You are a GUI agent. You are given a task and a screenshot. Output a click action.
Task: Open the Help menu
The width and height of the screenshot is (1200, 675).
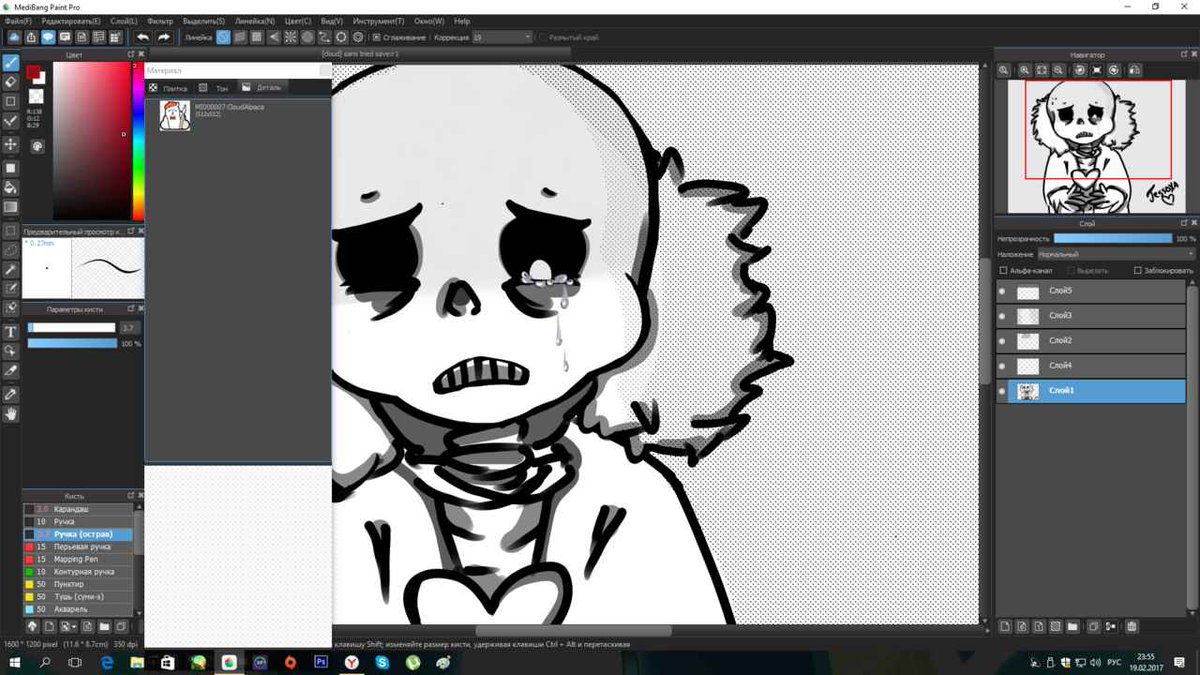pyautogui.click(x=462, y=20)
